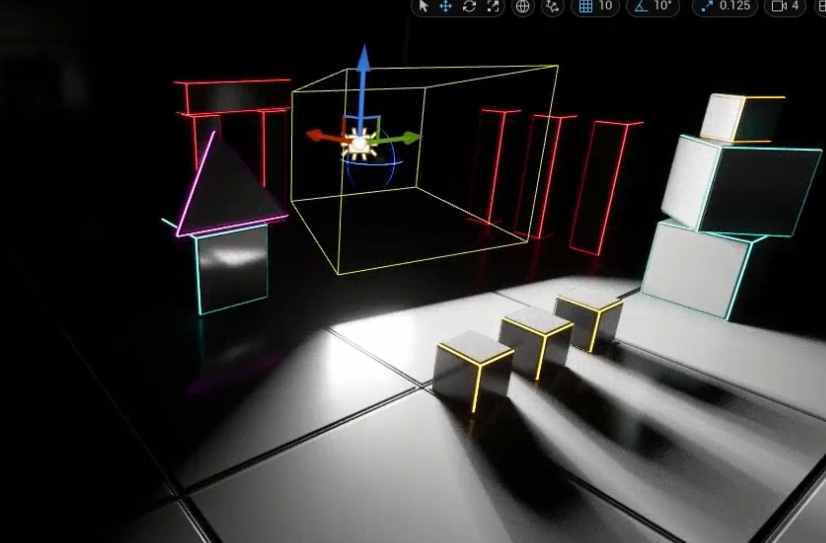Open the rotation snap 10° dropdown
Screen dimensions: 826x543
(662, 6)
